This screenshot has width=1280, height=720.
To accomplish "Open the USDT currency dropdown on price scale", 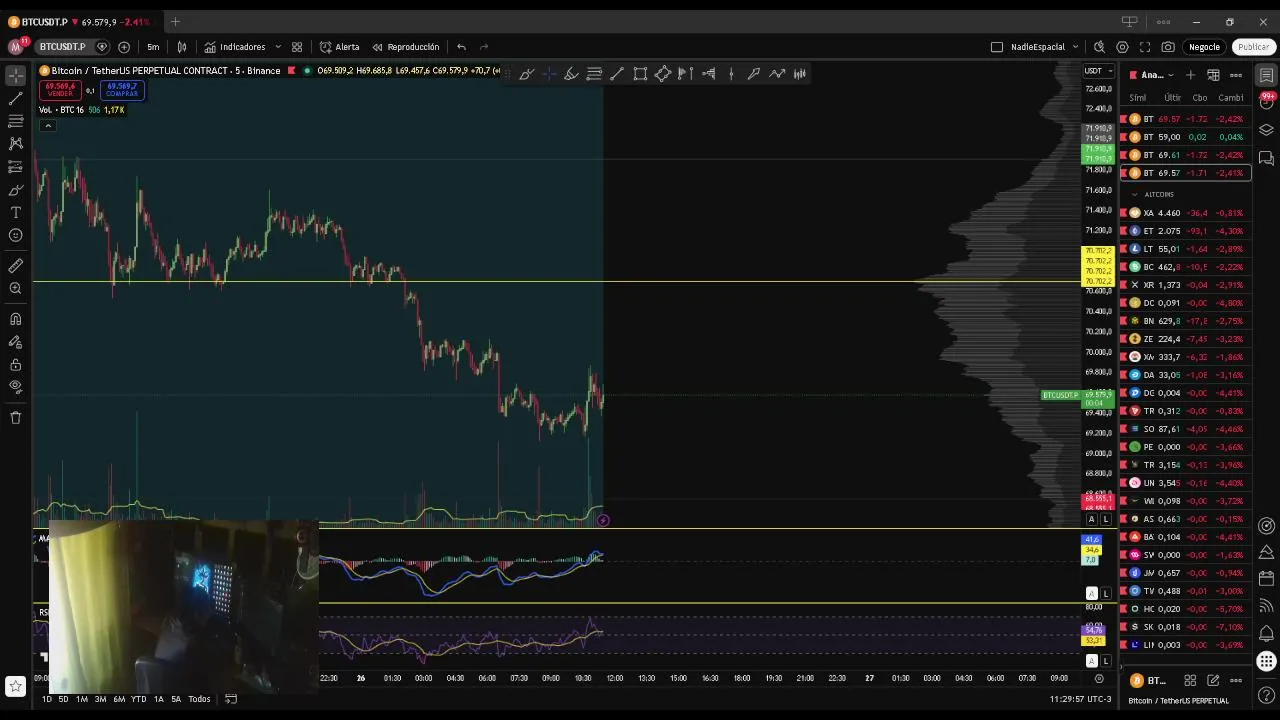I will tap(1098, 71).
